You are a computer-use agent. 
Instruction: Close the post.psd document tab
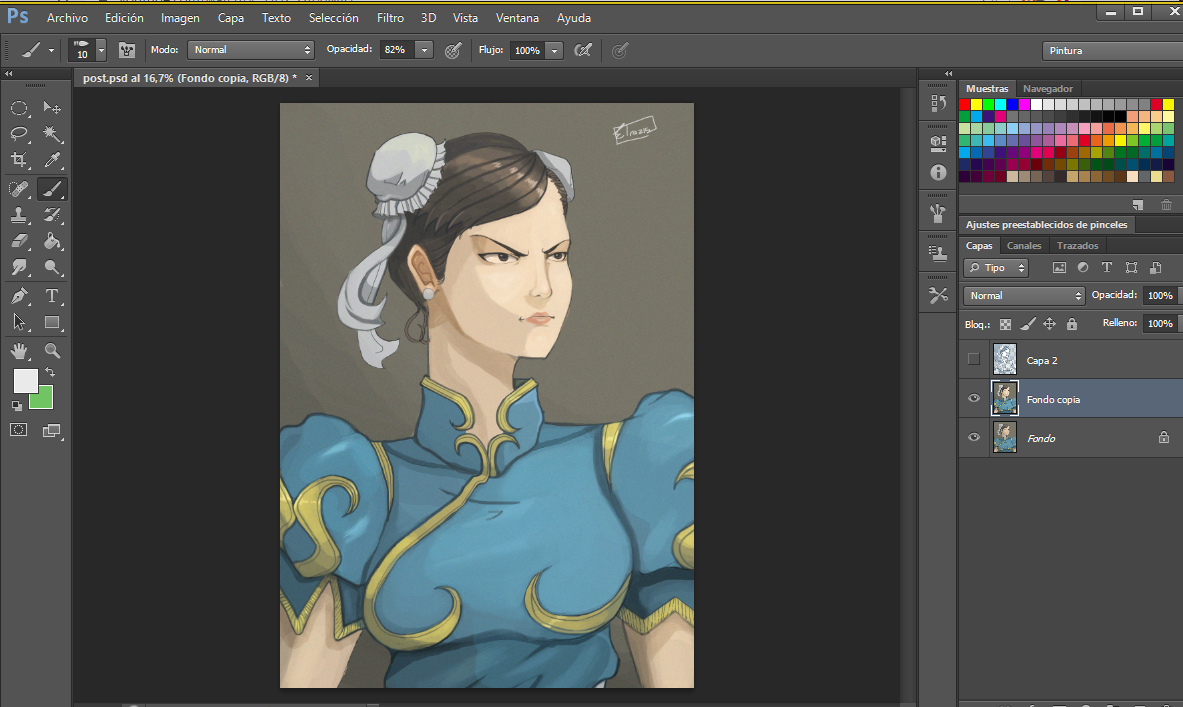pos(309,78)
